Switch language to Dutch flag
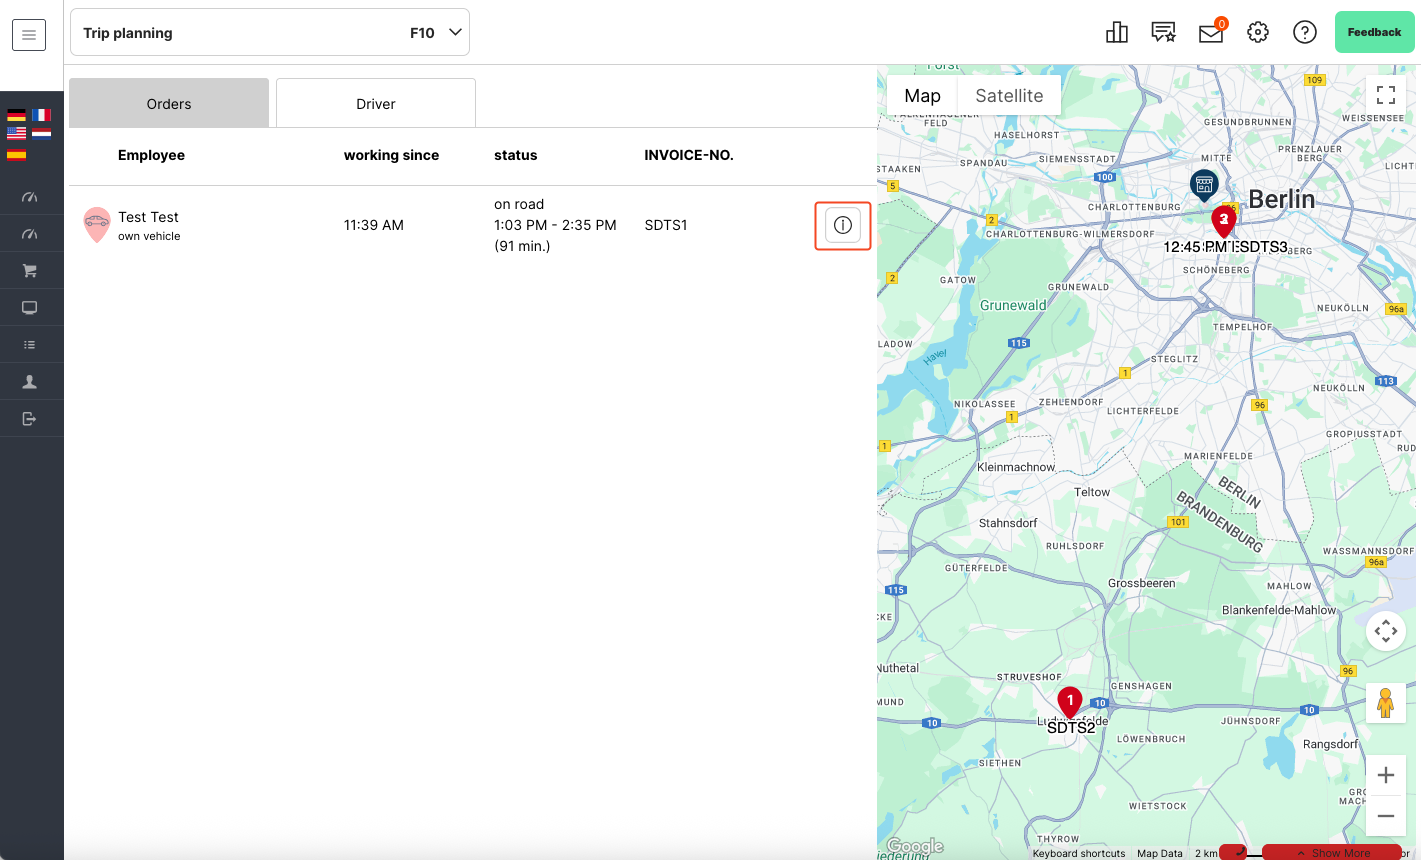Viewport: 1421px width, 860px height. click(x=41, y=132)
